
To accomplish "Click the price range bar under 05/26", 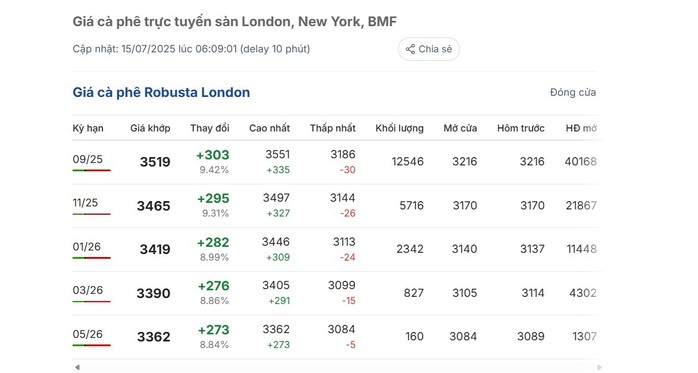I will (91, 345).
